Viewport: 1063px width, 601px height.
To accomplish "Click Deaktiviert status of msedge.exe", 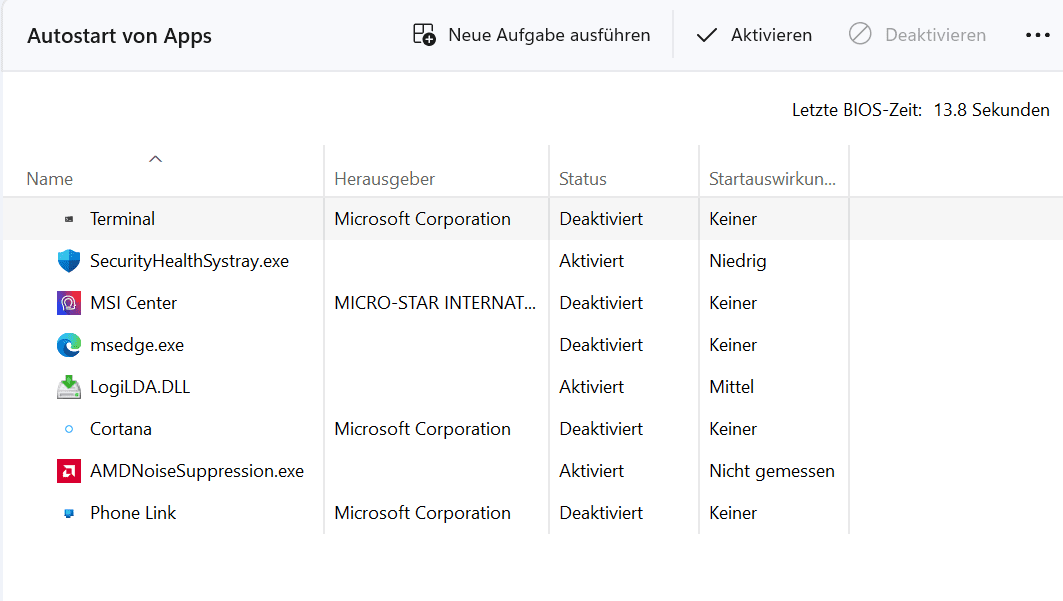I will click(601, 345).
